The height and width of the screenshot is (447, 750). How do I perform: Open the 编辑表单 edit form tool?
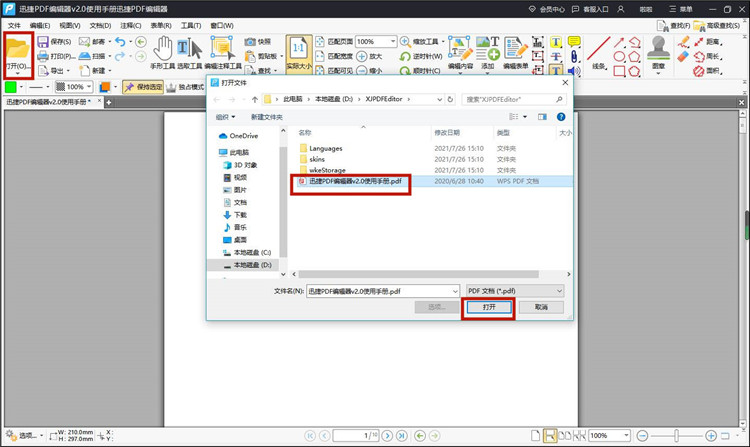click(x=515, y=53)
